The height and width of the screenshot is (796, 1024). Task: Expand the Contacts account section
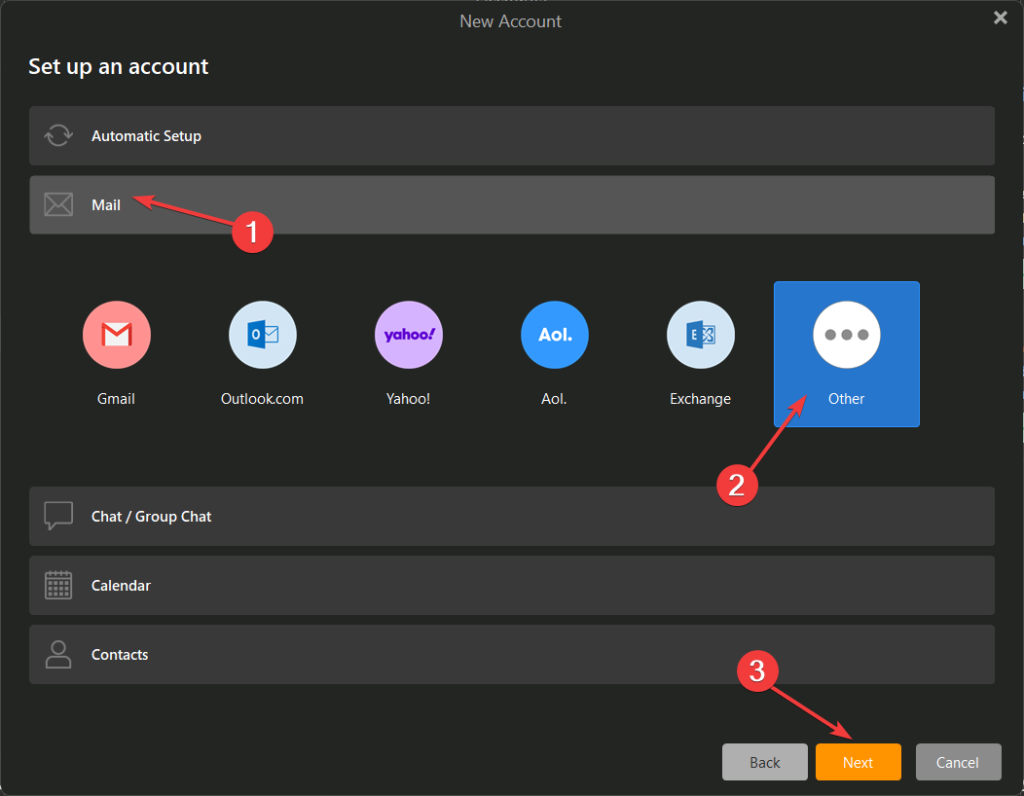[511, 654]
